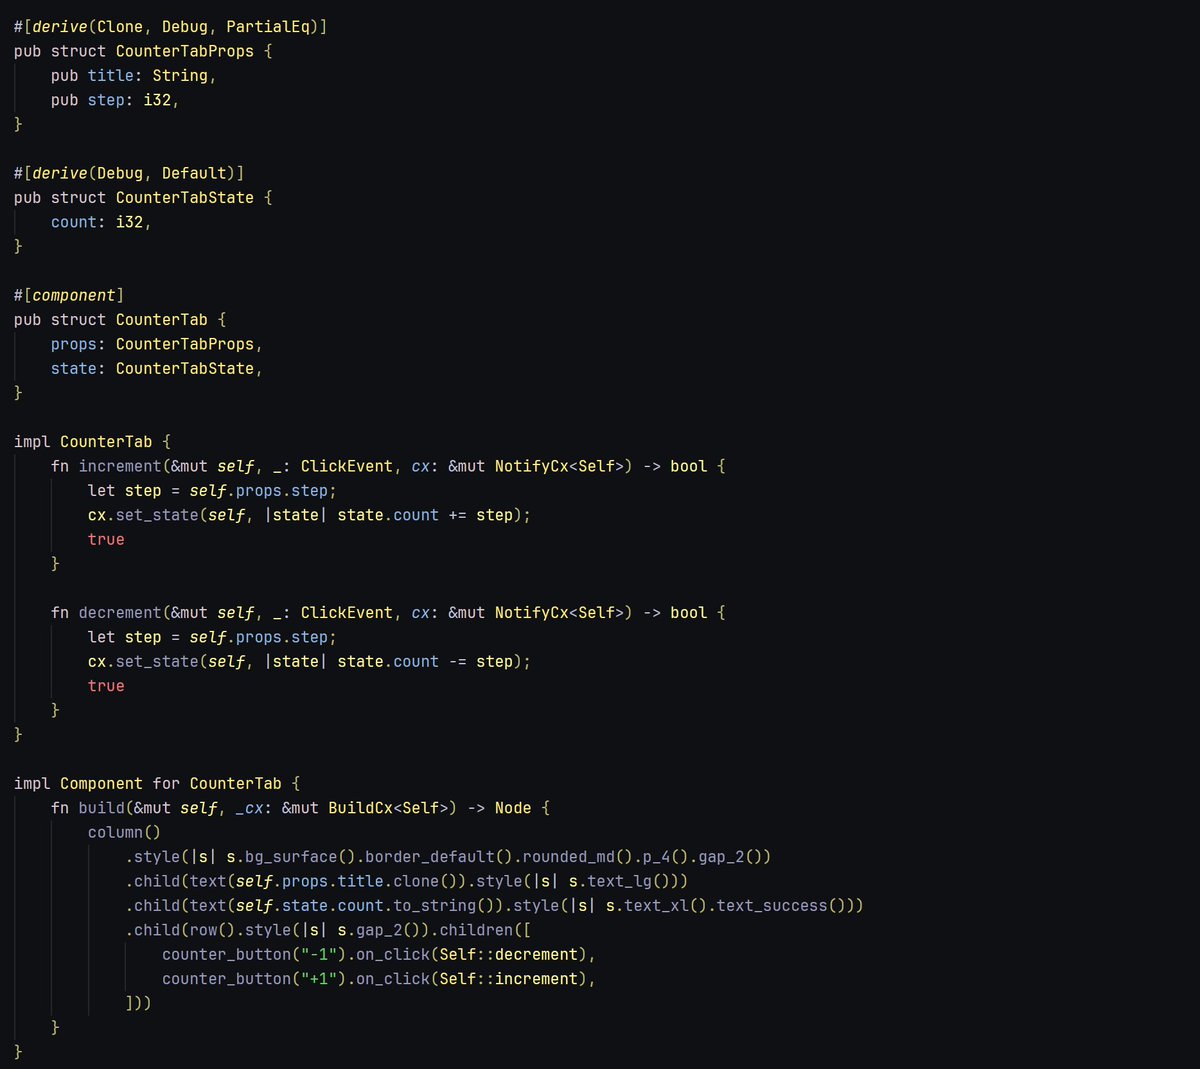Screen dimensions: 1200x1069
Task: Click "text_lg()" style call
Action: pyautogui.click(x=629, y=882)
